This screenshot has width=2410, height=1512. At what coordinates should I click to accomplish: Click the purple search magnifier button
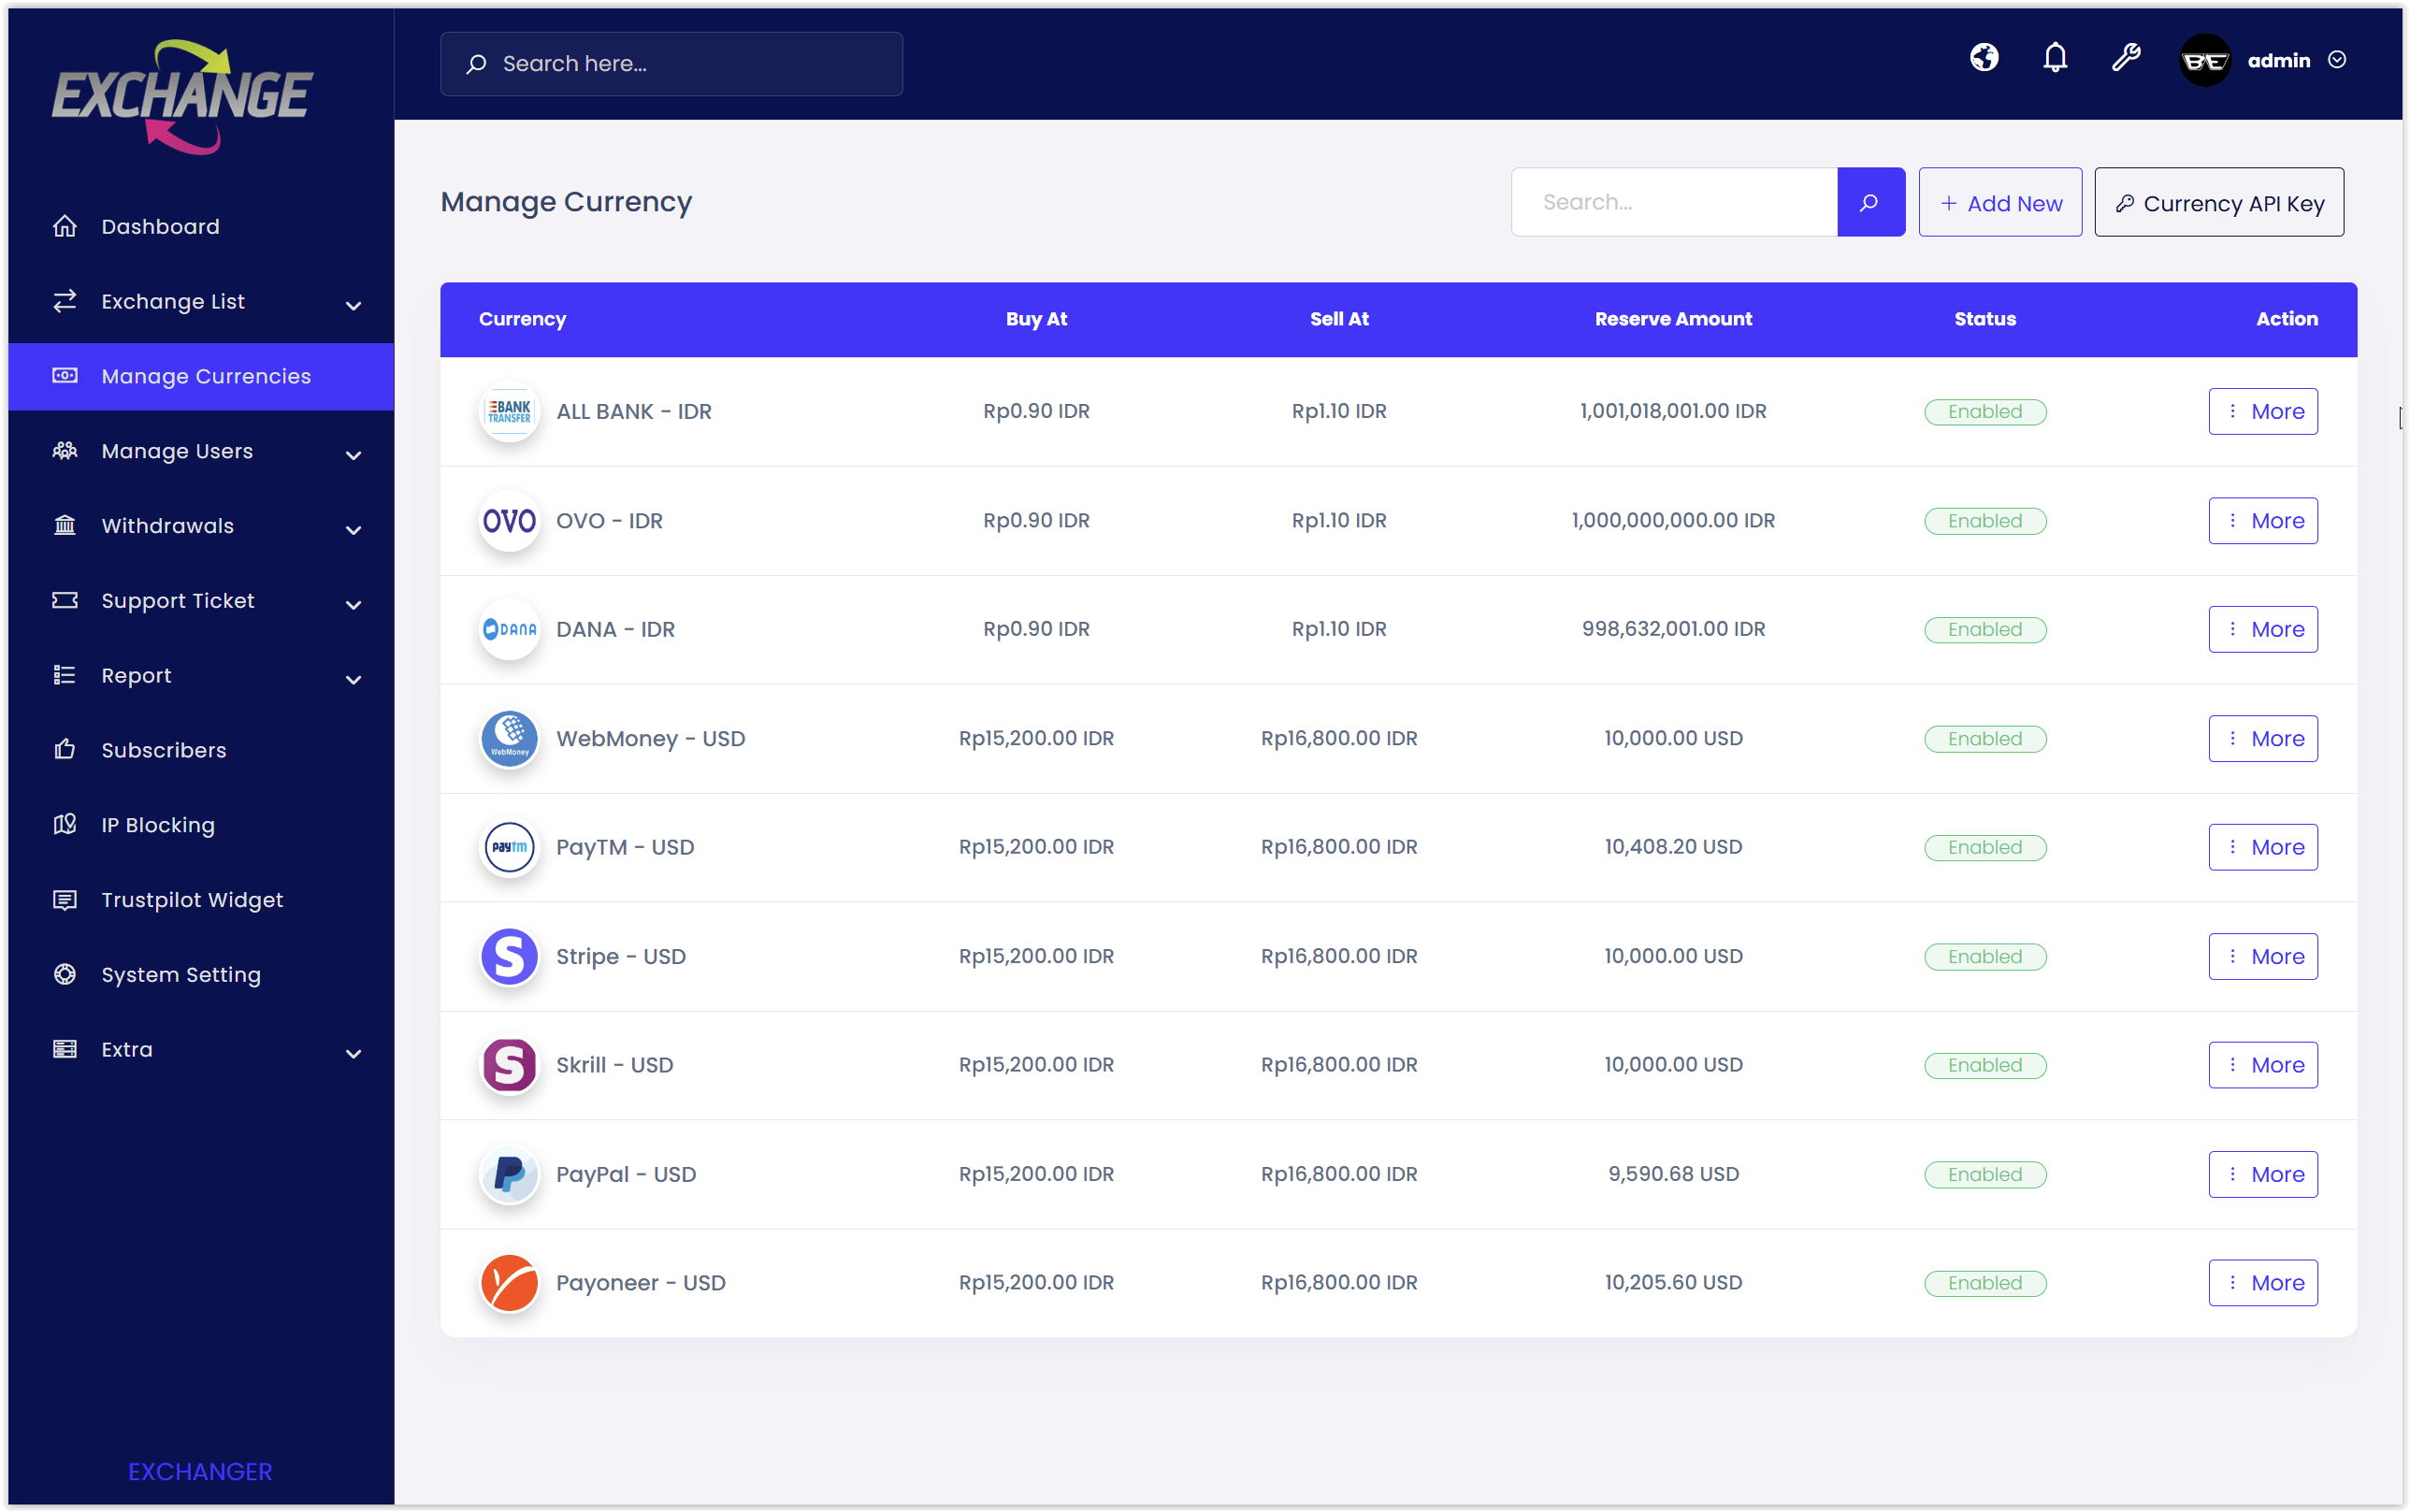(x=1869, y=201)
